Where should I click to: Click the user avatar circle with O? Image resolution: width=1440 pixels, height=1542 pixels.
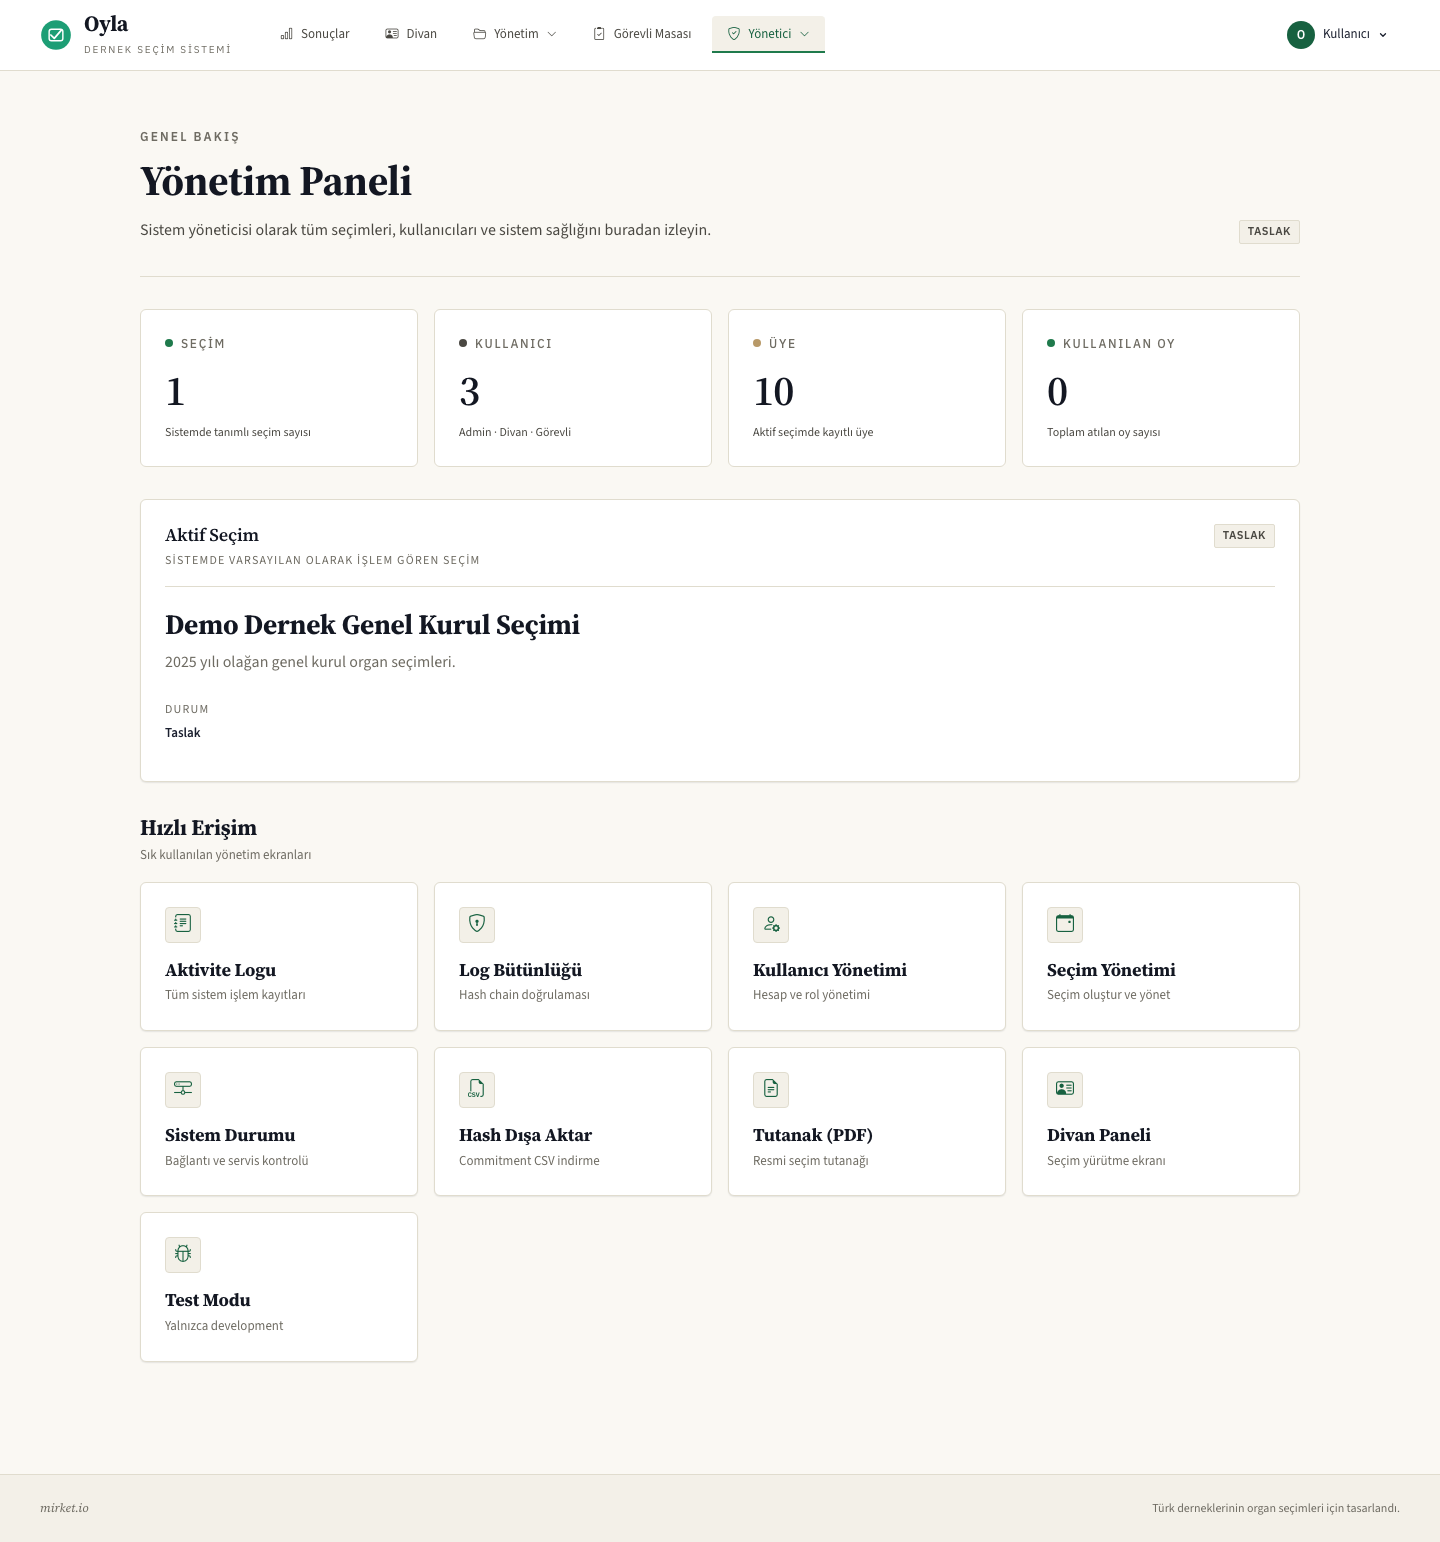[1301, 34]
